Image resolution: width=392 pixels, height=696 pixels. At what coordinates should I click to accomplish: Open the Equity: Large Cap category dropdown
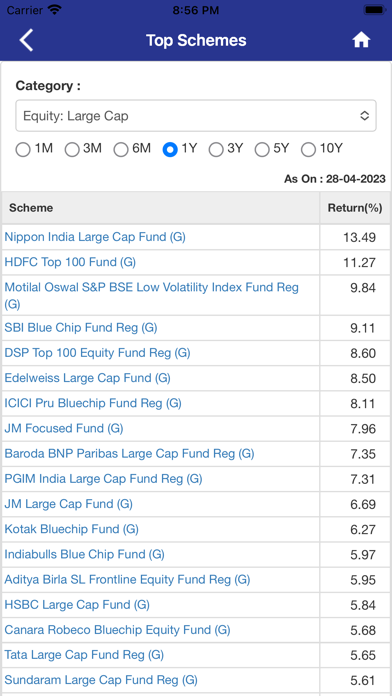196,116
